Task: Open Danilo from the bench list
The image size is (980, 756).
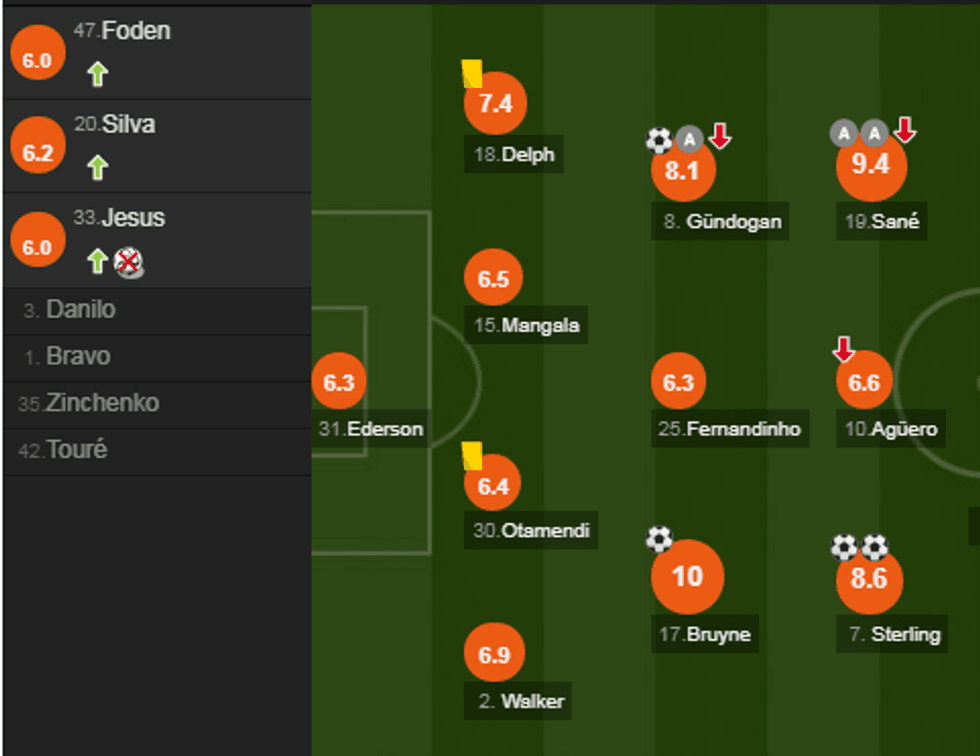Action: (80, 310)
